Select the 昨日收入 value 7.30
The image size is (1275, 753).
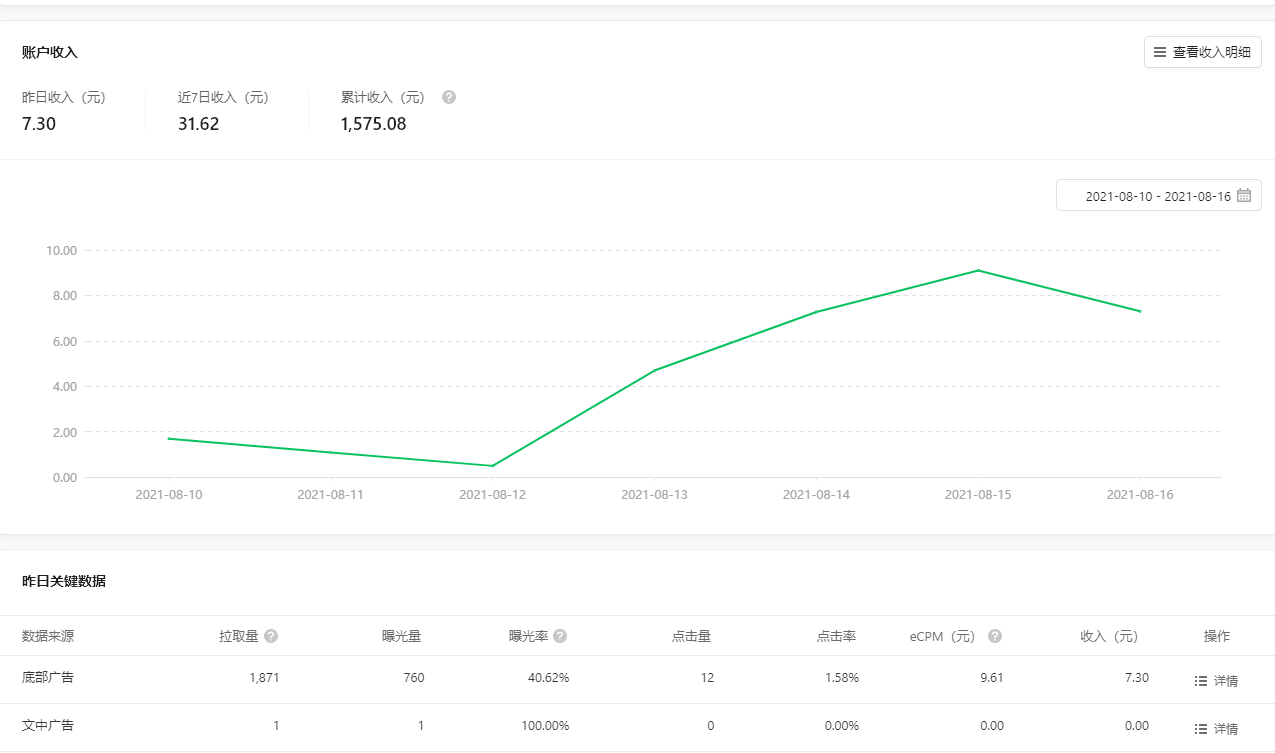(x=39, y=124)
